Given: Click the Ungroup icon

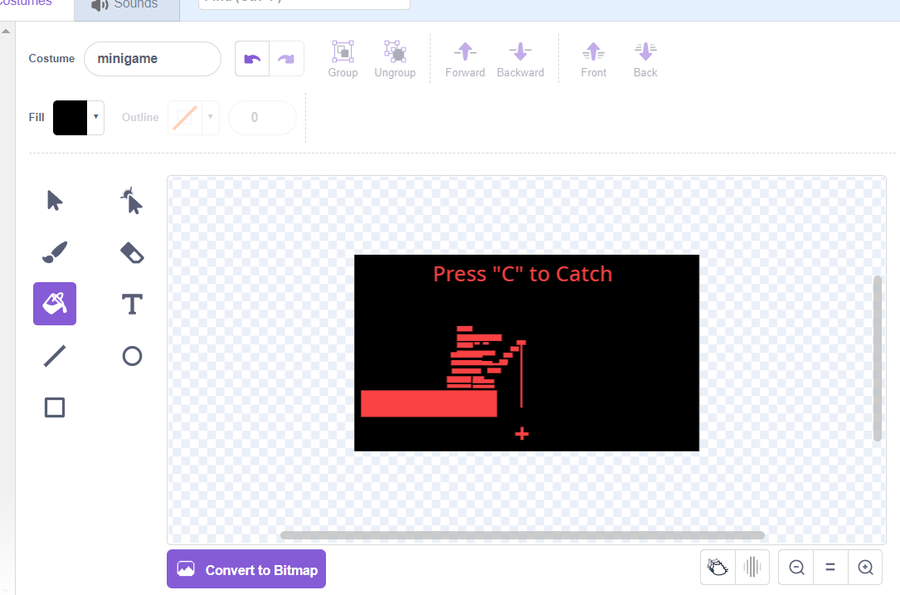Looking at the screenshot, I should click(395, 59).
